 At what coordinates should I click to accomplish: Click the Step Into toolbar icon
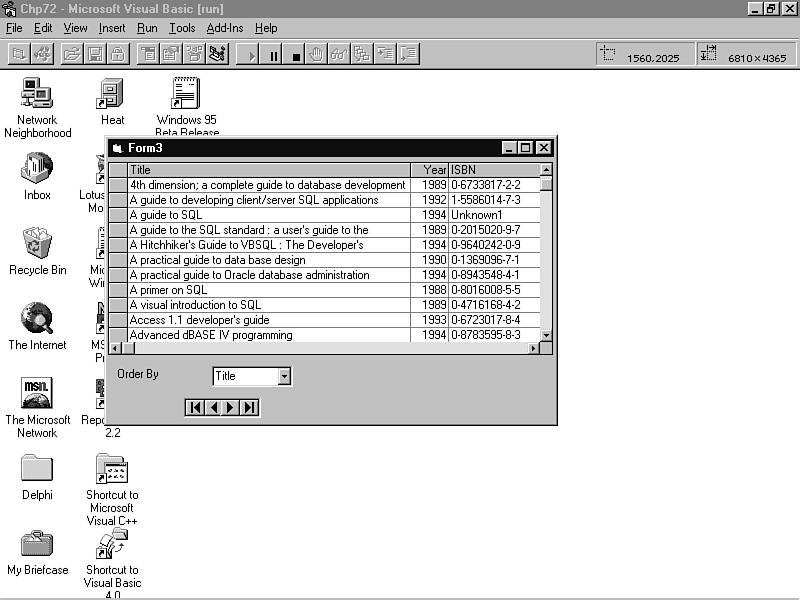click(x=385, y=55)
